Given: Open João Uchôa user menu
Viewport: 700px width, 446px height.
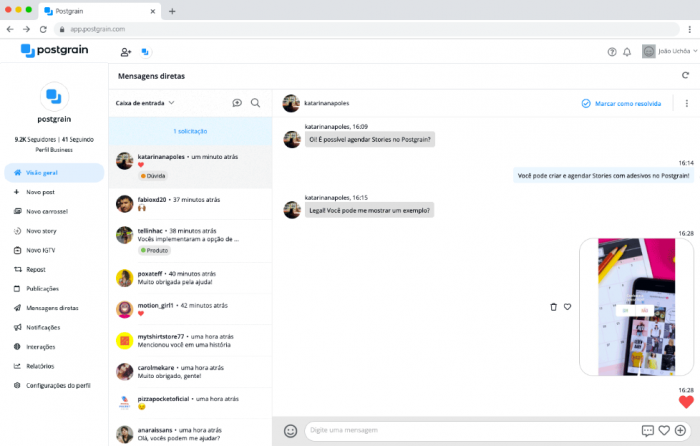Looking at the screenshot, I should pyautogui.click(x=669, y=51).
